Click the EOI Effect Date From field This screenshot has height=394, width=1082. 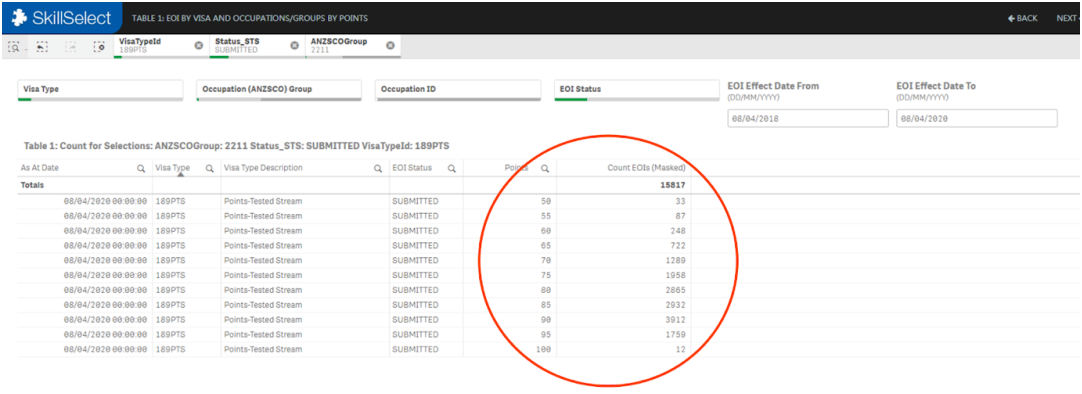pos(808,119)
